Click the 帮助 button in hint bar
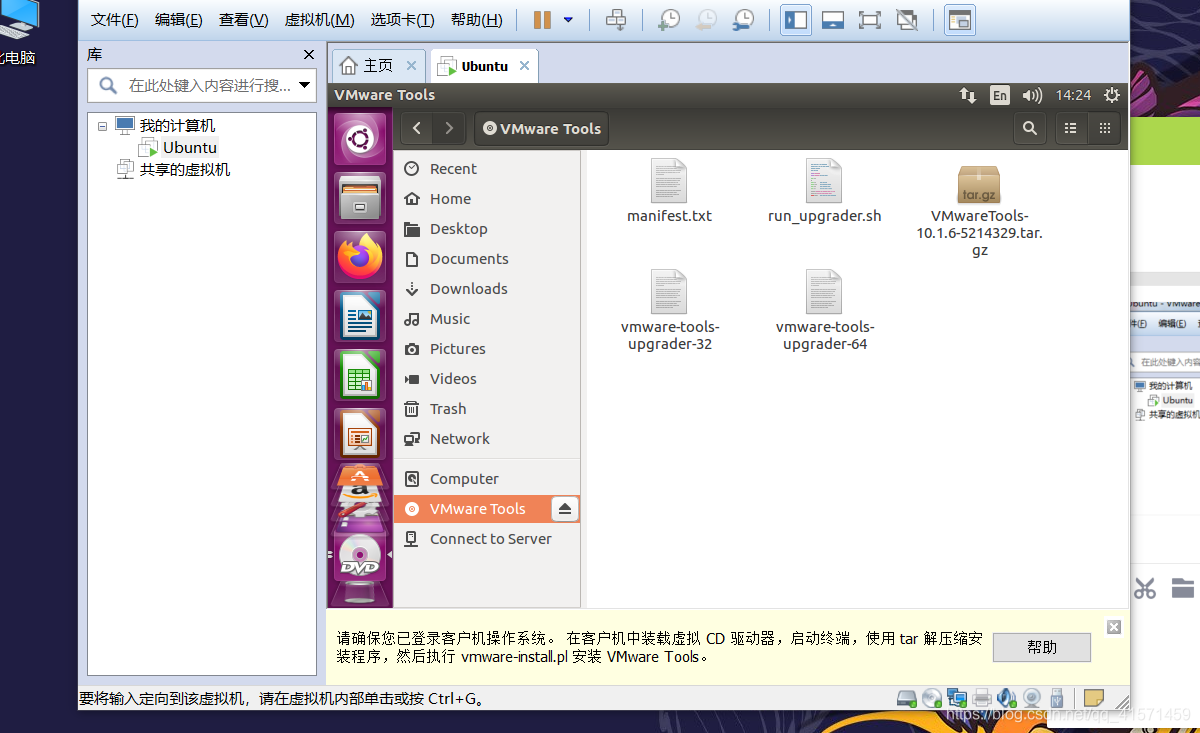Screen dimensions: 1200x733 [1042, 647]
